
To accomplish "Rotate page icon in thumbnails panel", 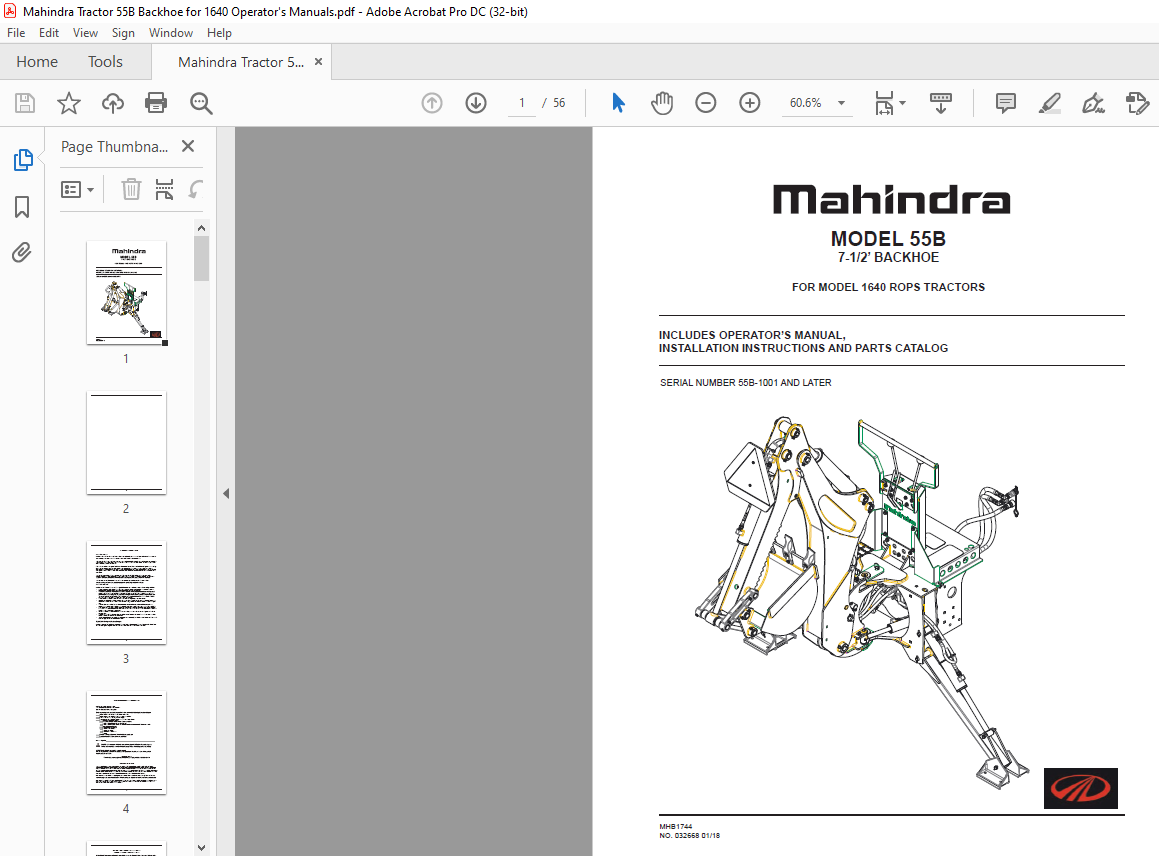I will click(x=195, y=190).
